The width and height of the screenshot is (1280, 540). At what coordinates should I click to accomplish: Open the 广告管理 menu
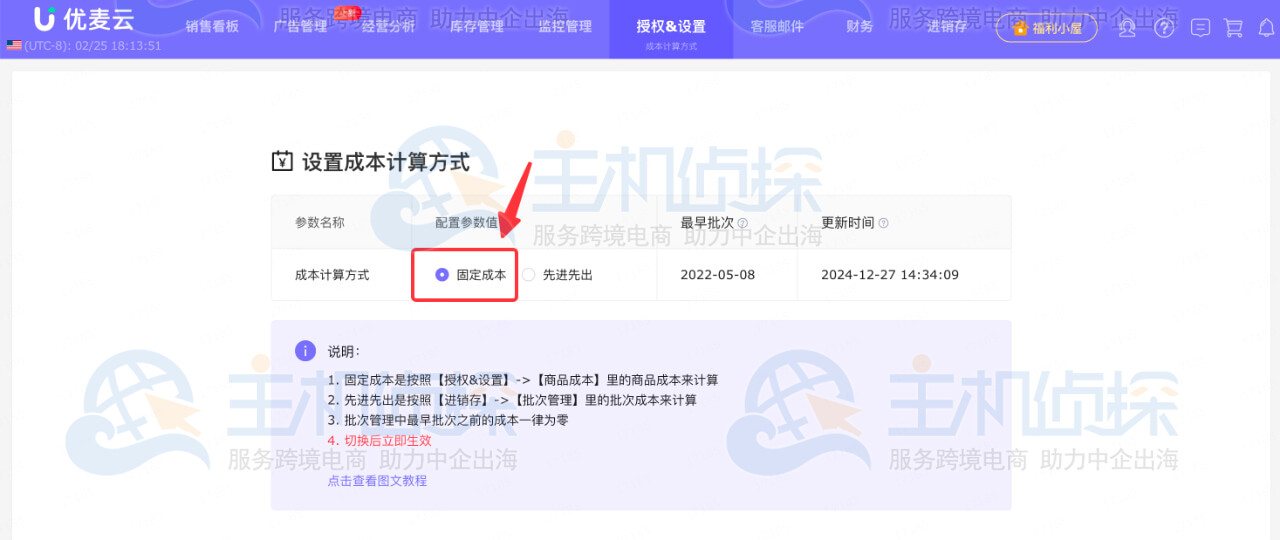click(x=300, y=27)
